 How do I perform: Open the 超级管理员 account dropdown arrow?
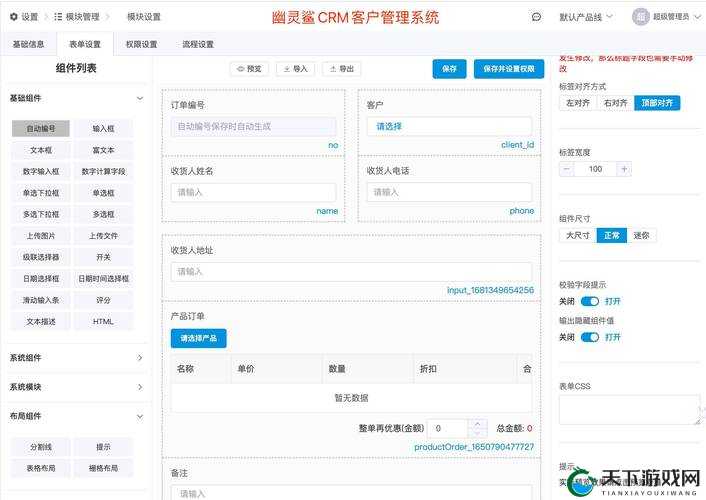pyautogui.click(x=697, y=17)
